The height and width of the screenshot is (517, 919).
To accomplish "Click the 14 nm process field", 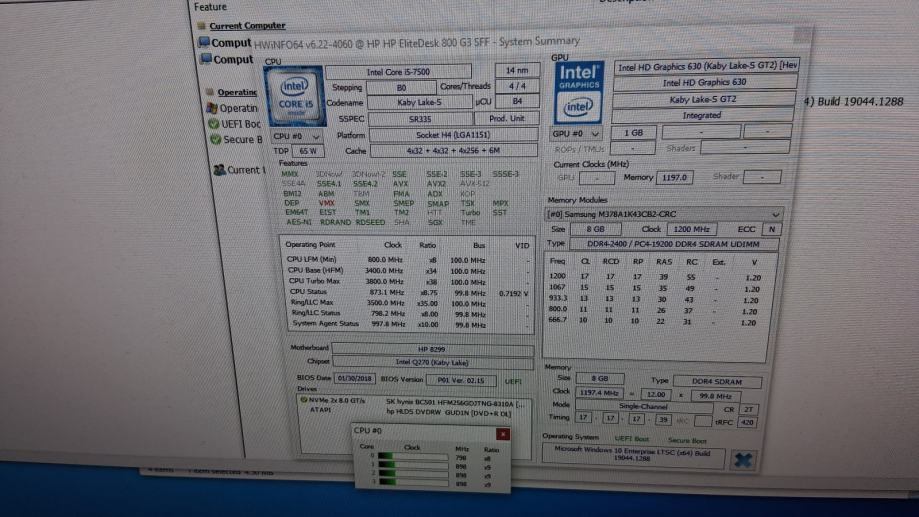I will point(517,70).
